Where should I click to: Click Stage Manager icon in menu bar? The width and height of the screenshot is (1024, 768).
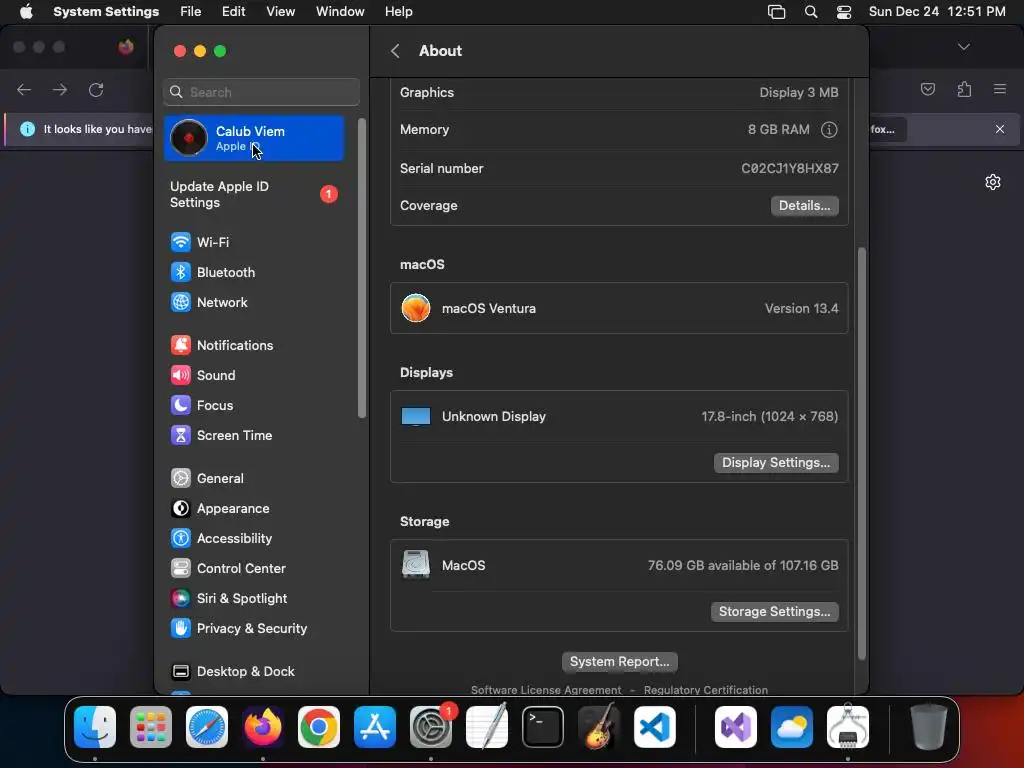[776, 12]
